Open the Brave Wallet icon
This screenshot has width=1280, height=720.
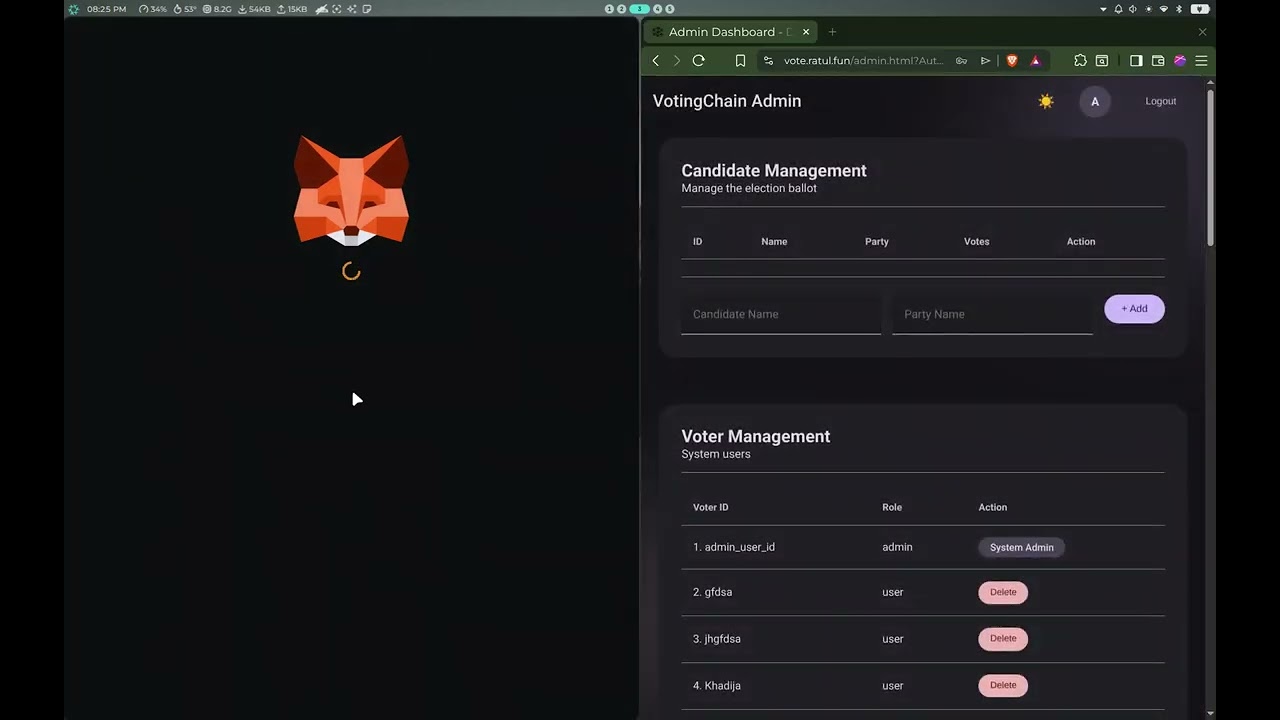tap(1158, 61)
